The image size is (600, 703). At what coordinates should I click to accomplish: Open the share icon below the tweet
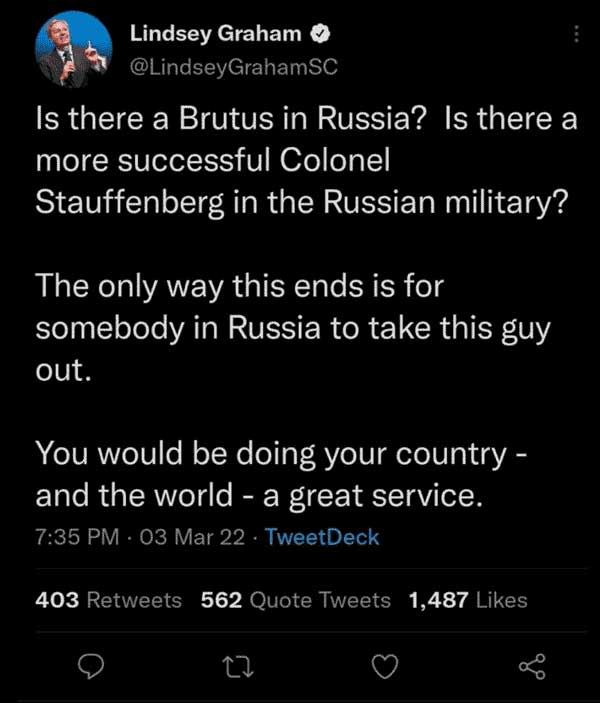(531, 665)
